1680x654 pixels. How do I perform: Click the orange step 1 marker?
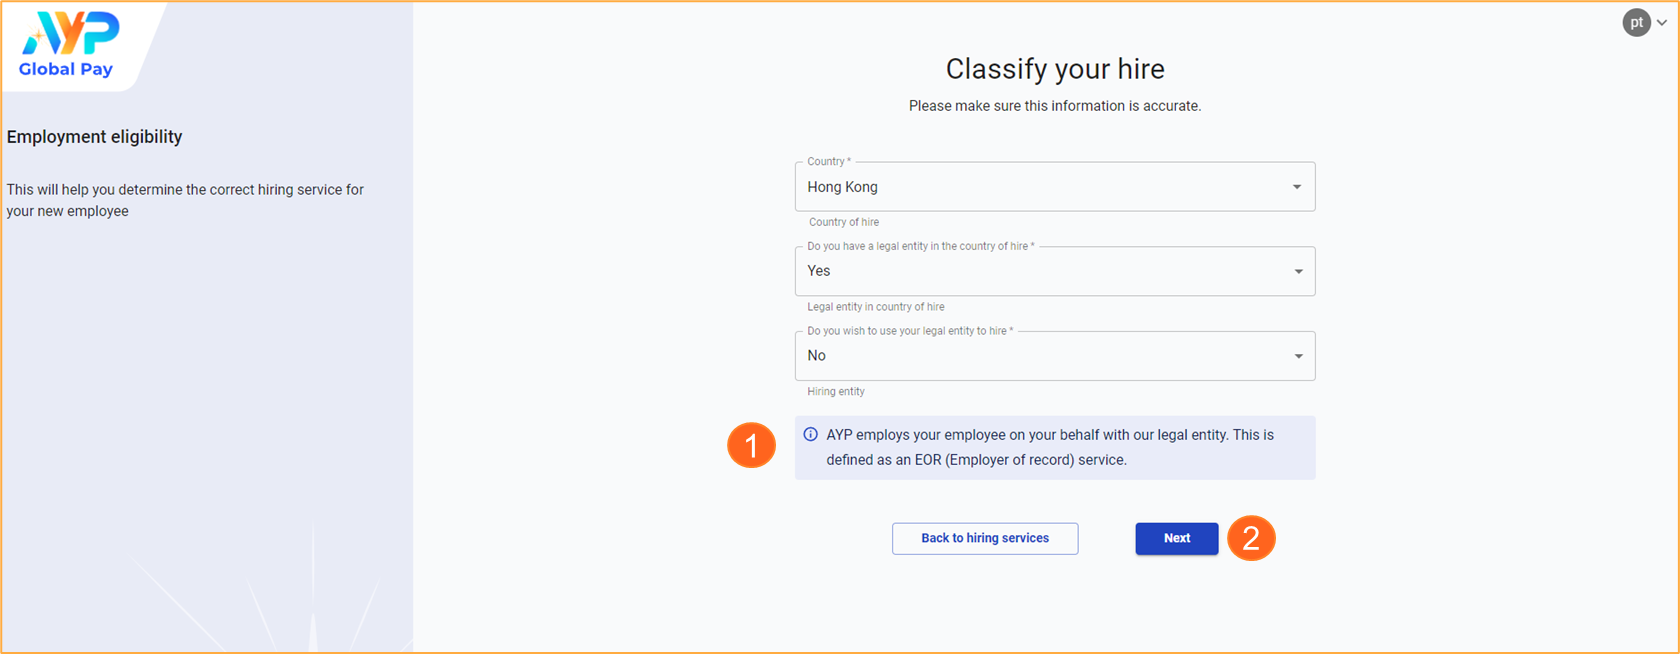751,445
